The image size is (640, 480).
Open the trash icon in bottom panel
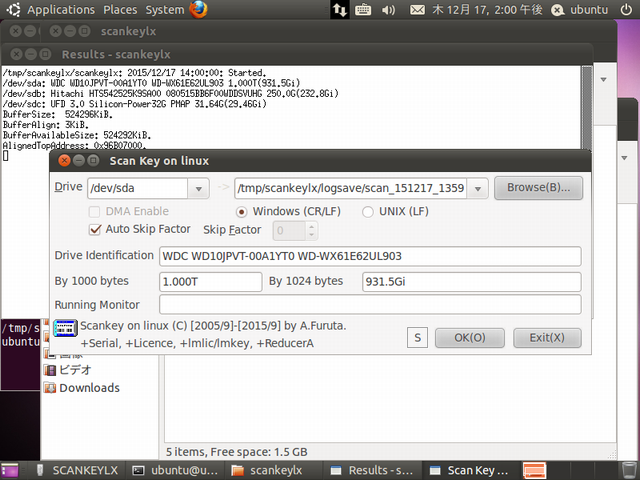(x=629, y=470)
